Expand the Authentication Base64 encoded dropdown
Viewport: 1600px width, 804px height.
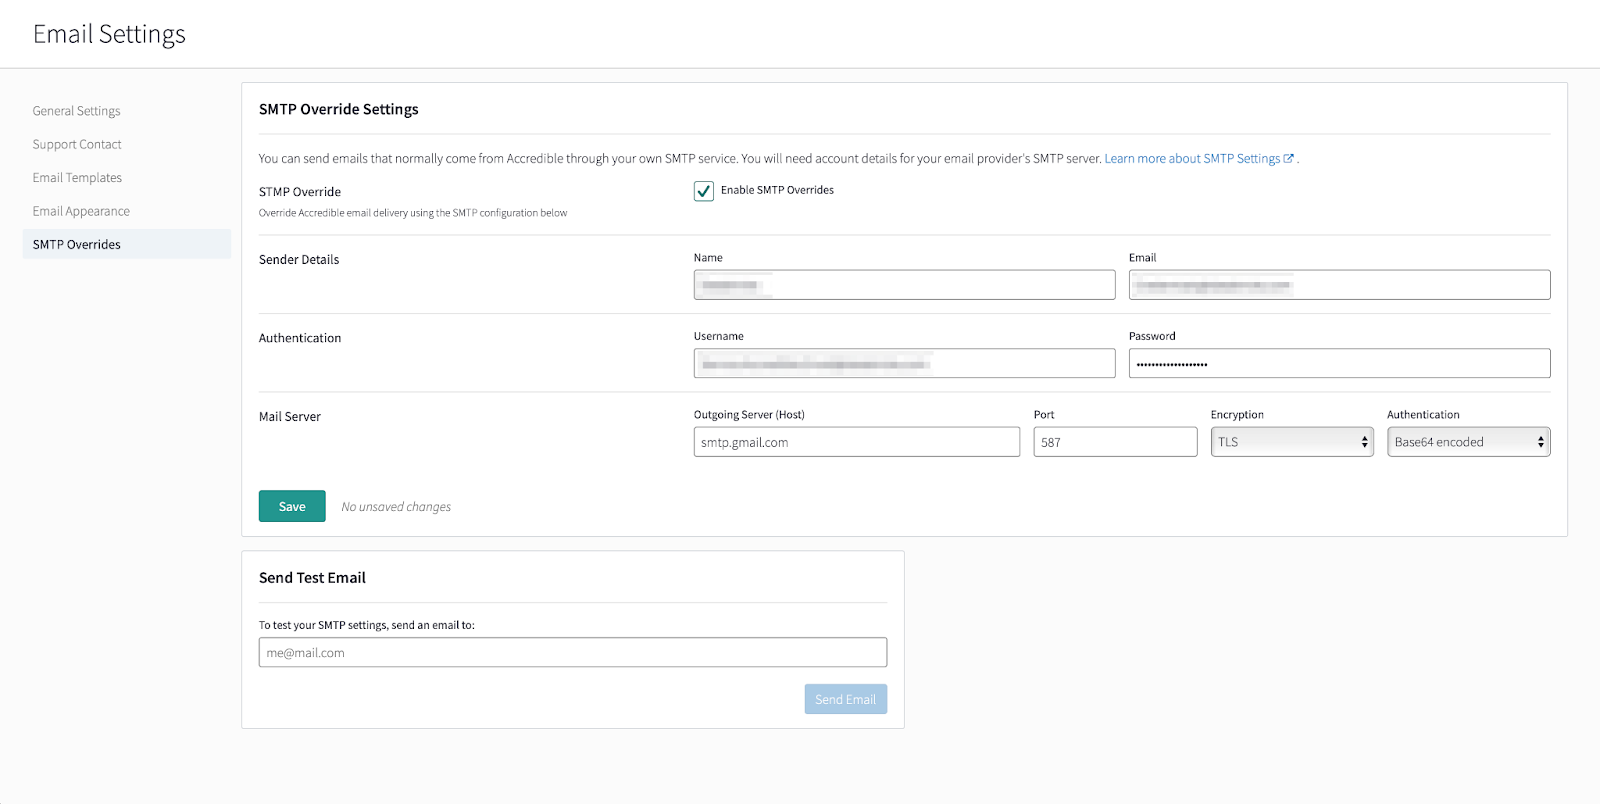coord(1468,442)
